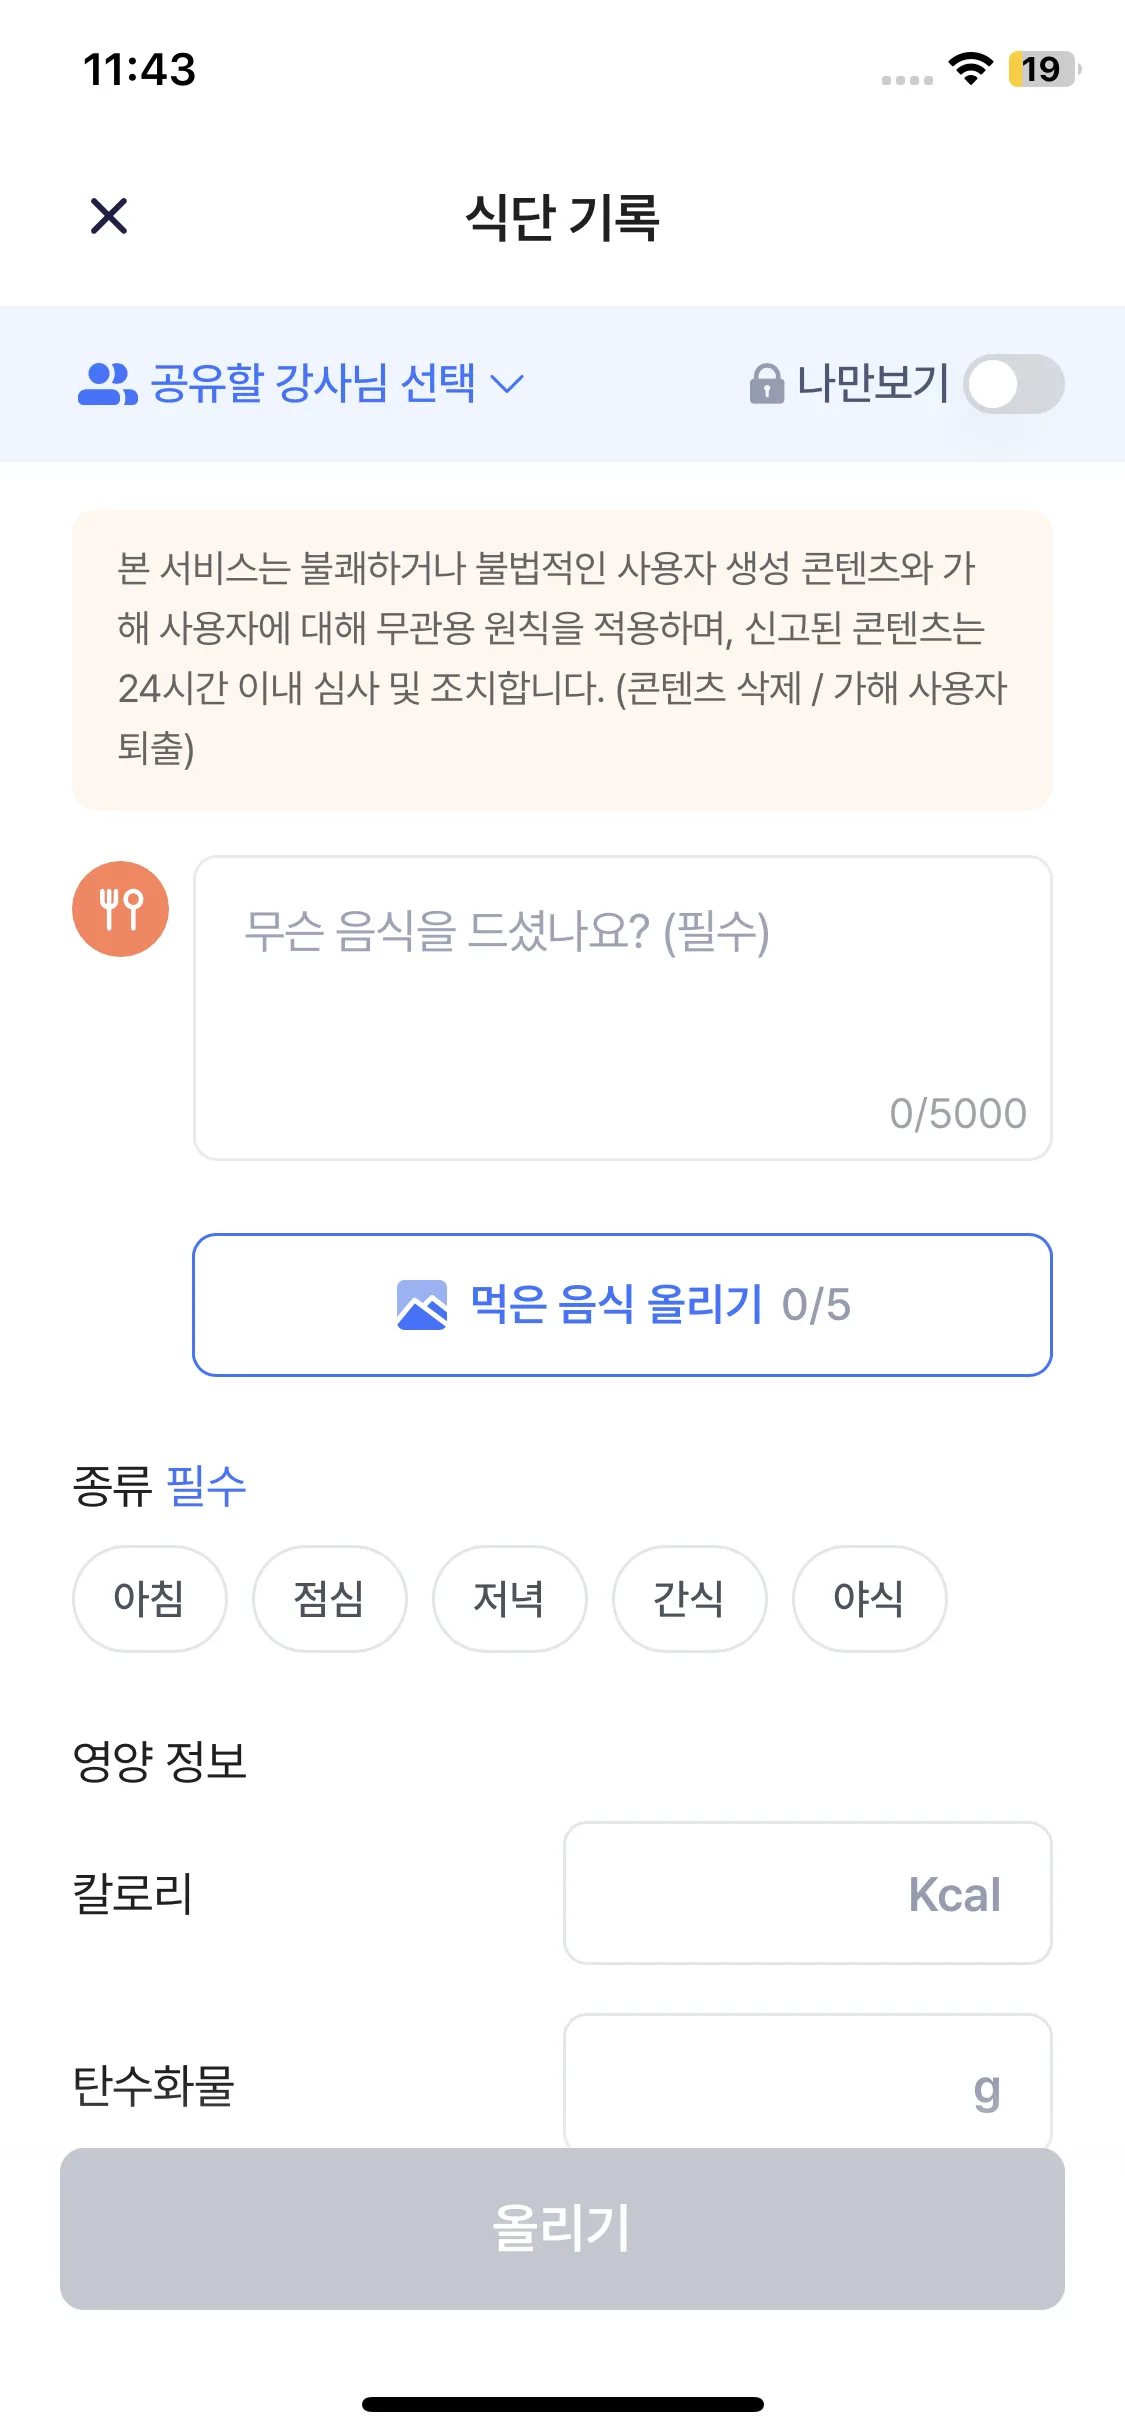The image size is (1125, 2436).
Task: Enable the 나만보기 private toggle
Action: pos(1013,384)
